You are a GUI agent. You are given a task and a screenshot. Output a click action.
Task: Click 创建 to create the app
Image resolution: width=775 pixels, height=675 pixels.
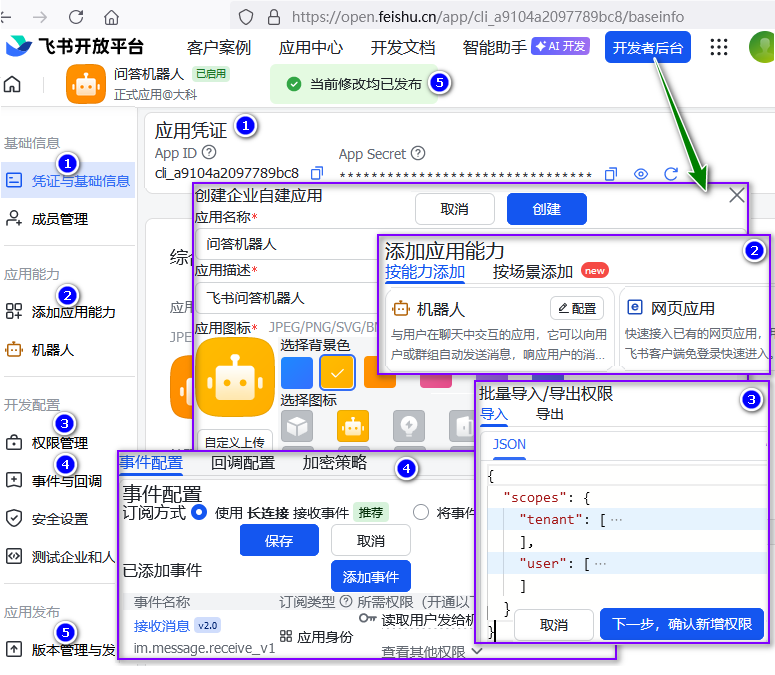tap(547, 209)
